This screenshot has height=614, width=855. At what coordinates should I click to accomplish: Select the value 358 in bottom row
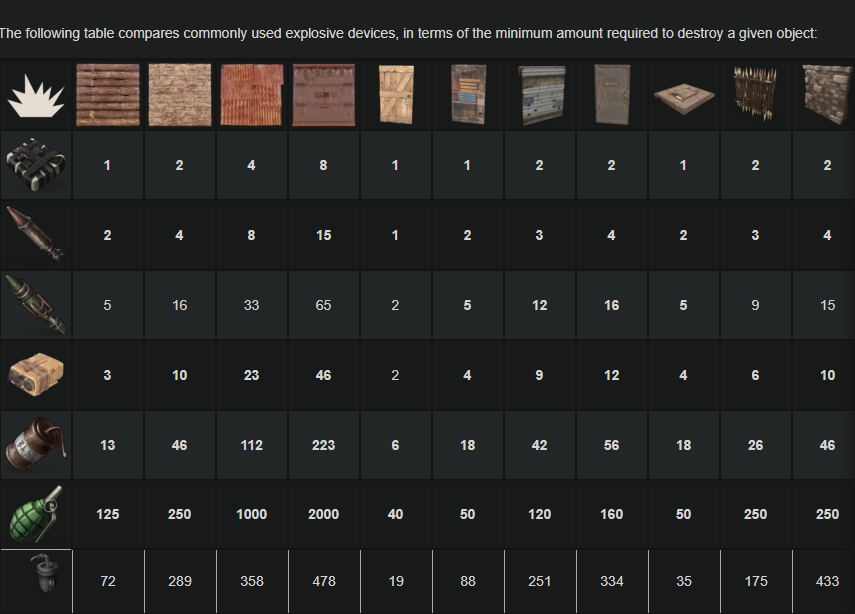pos(252,581)
